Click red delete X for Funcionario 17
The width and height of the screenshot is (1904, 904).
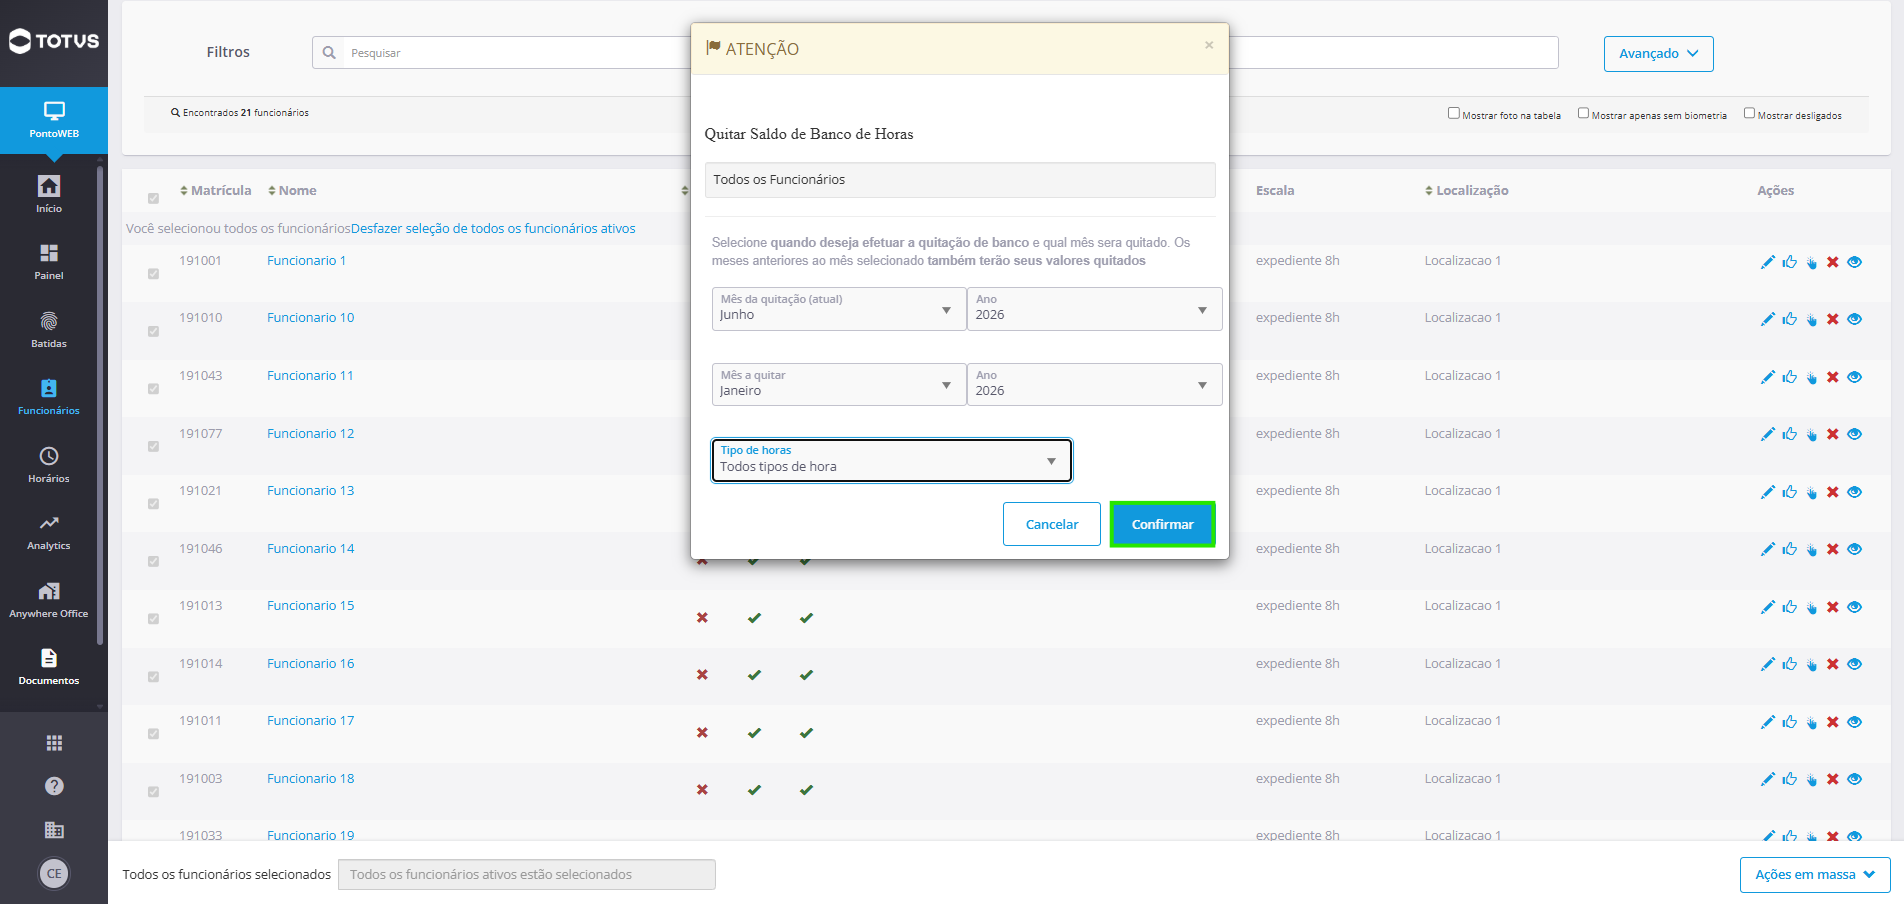1833,722
